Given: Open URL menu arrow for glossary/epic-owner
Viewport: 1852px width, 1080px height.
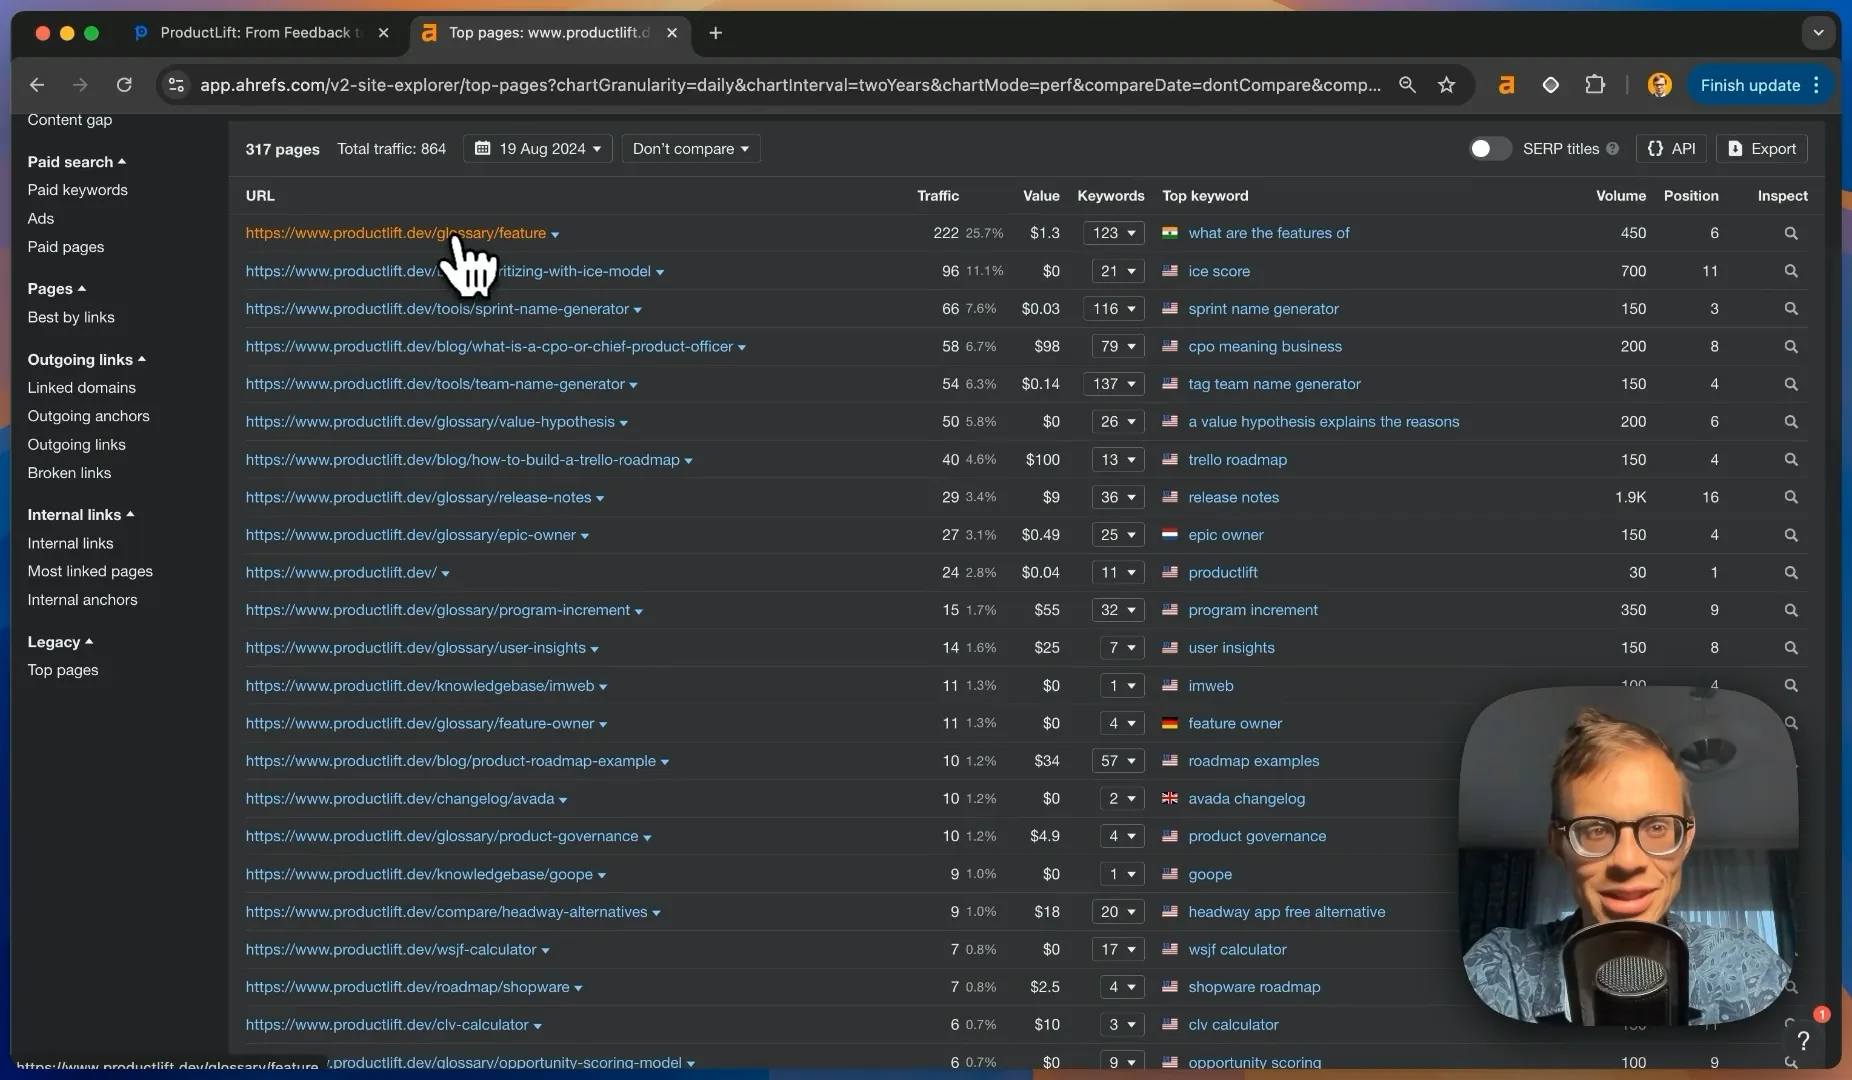Looking at the screenshot, I should point(585,536).
